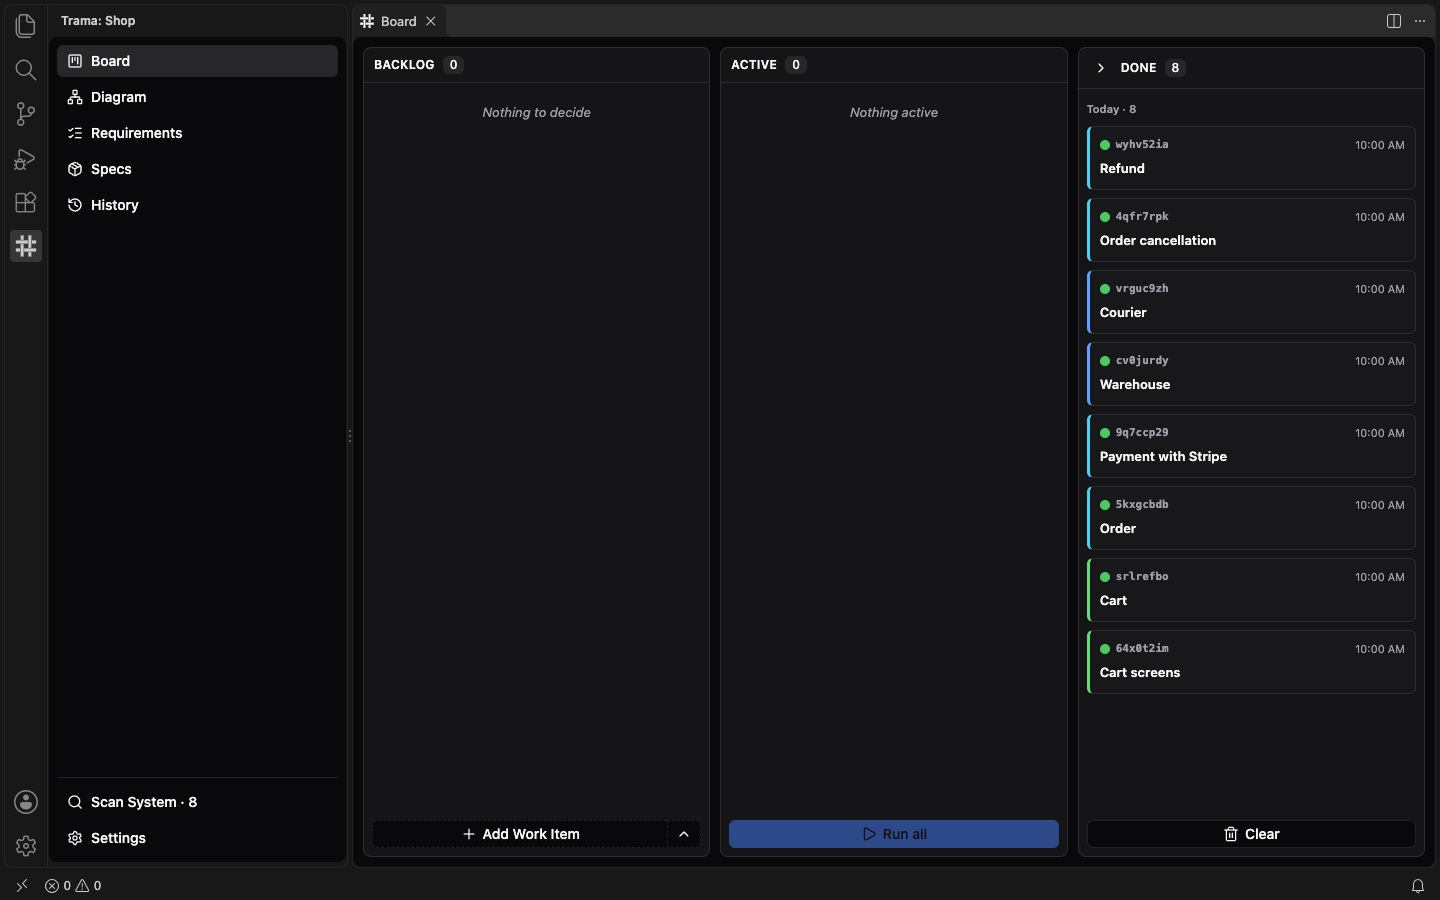
Task: Open the Order cancellation card
Action: click(x=1251, y=230)
